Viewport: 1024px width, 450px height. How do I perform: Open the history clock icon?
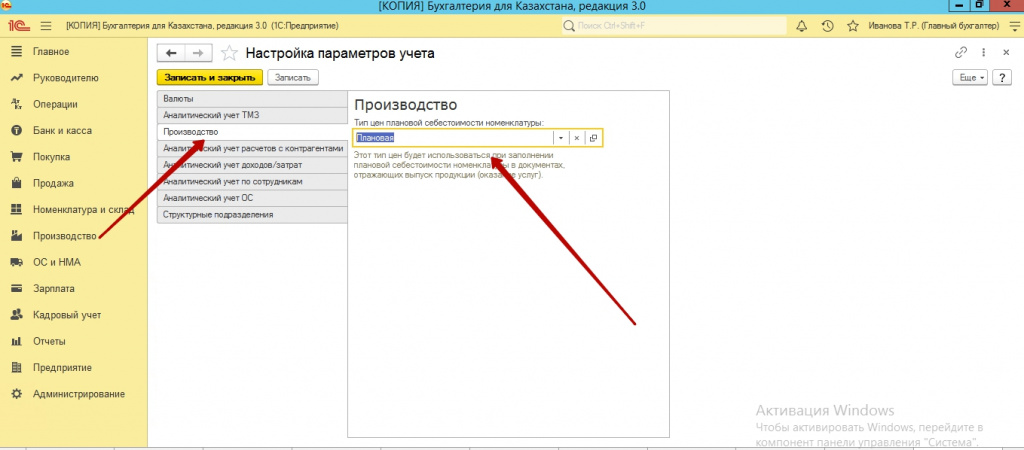tap(827, 26)
